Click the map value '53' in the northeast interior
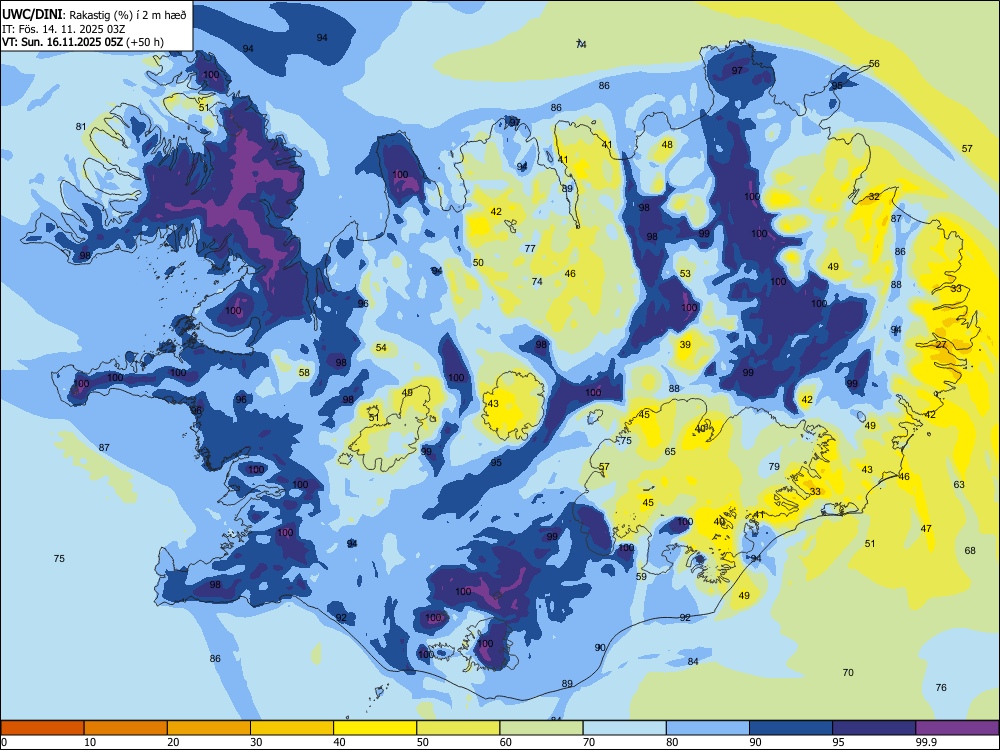This screenshot has height=750, width=1000. click(x=685, y=274)
